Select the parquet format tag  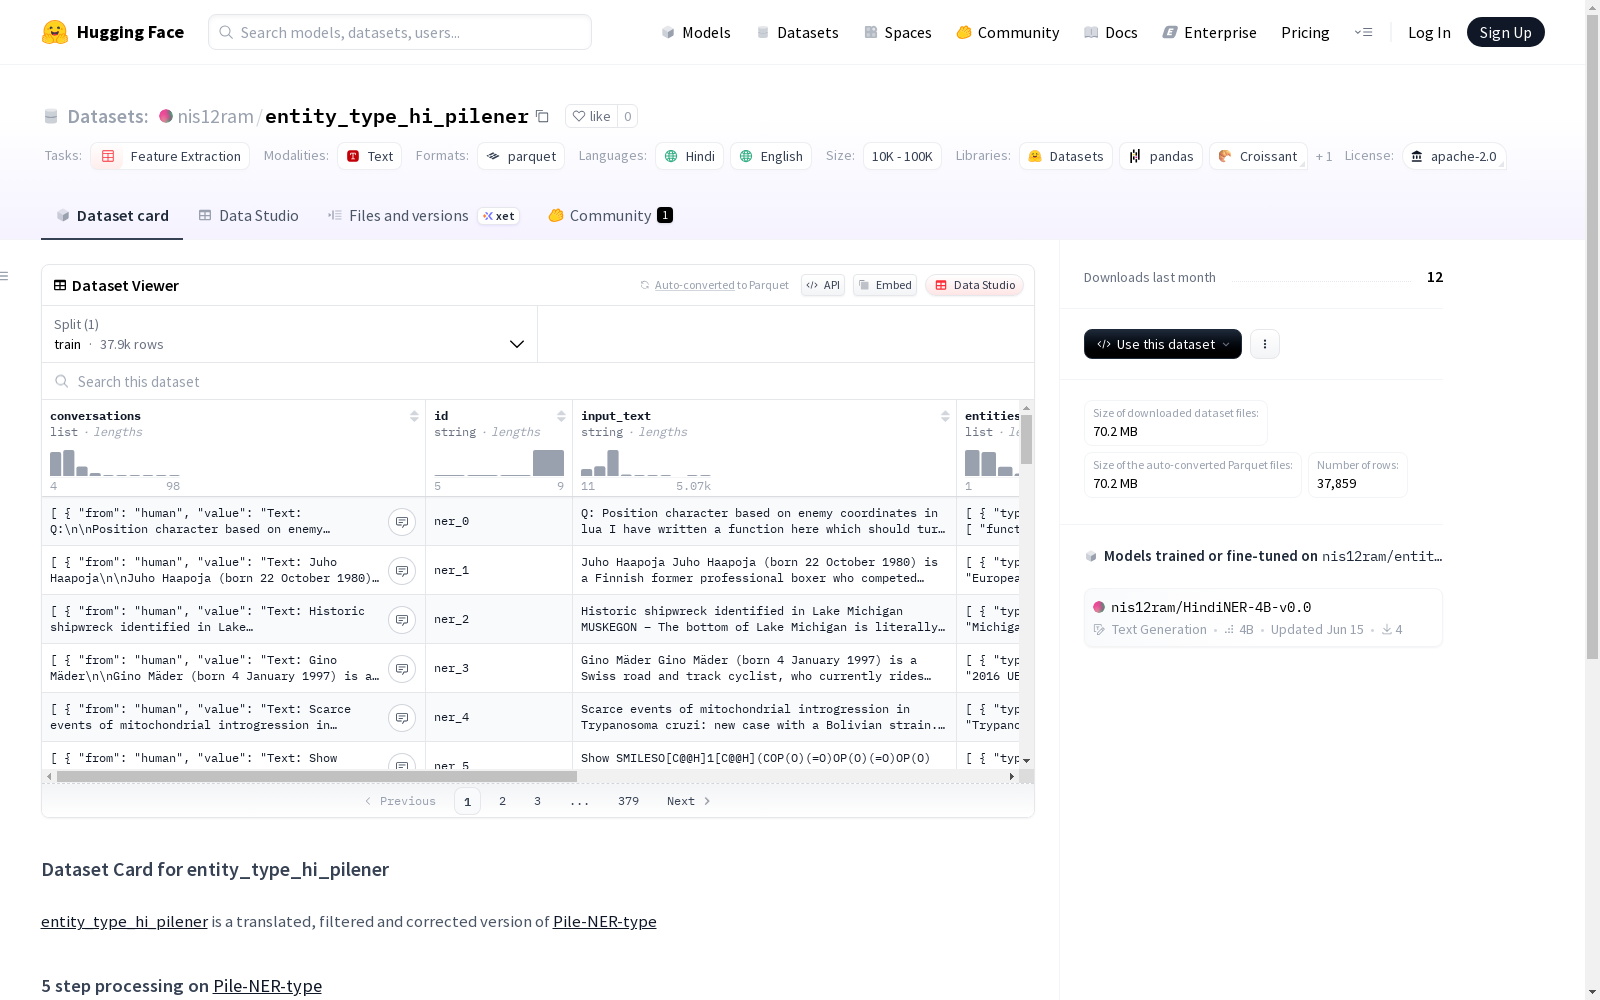521,156
